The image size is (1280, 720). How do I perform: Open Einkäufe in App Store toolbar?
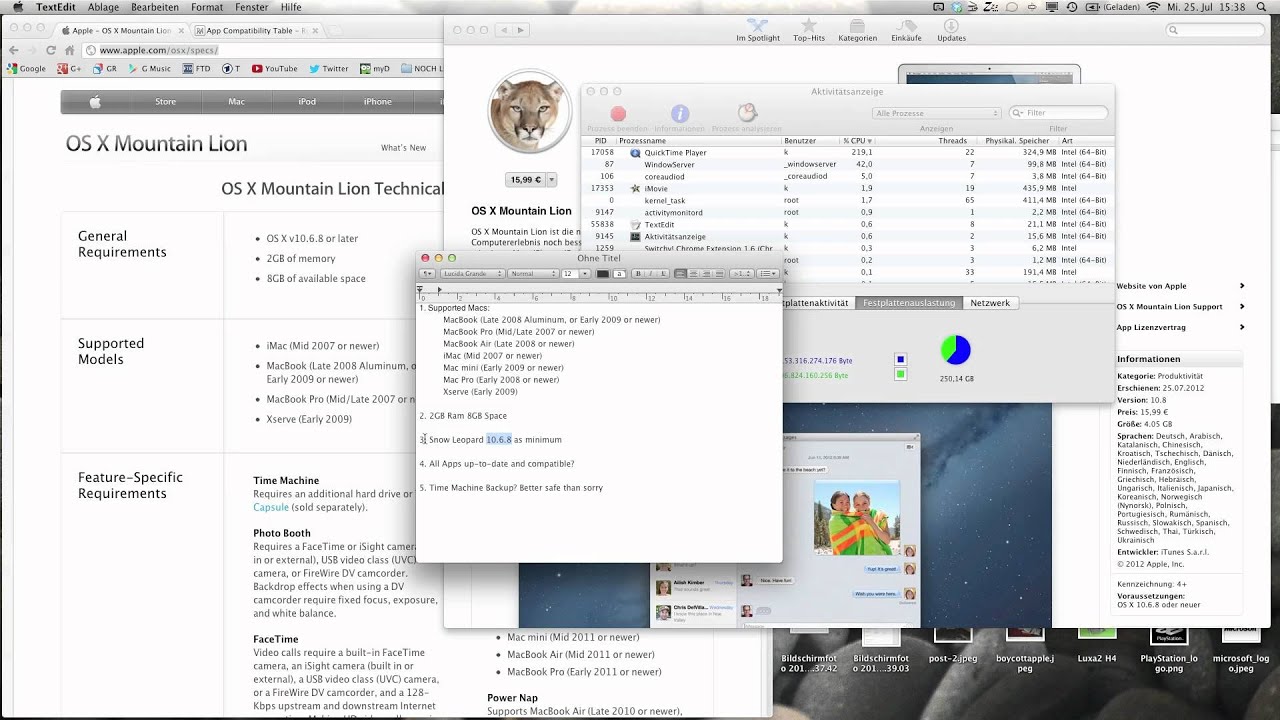[x=906, y=30]
